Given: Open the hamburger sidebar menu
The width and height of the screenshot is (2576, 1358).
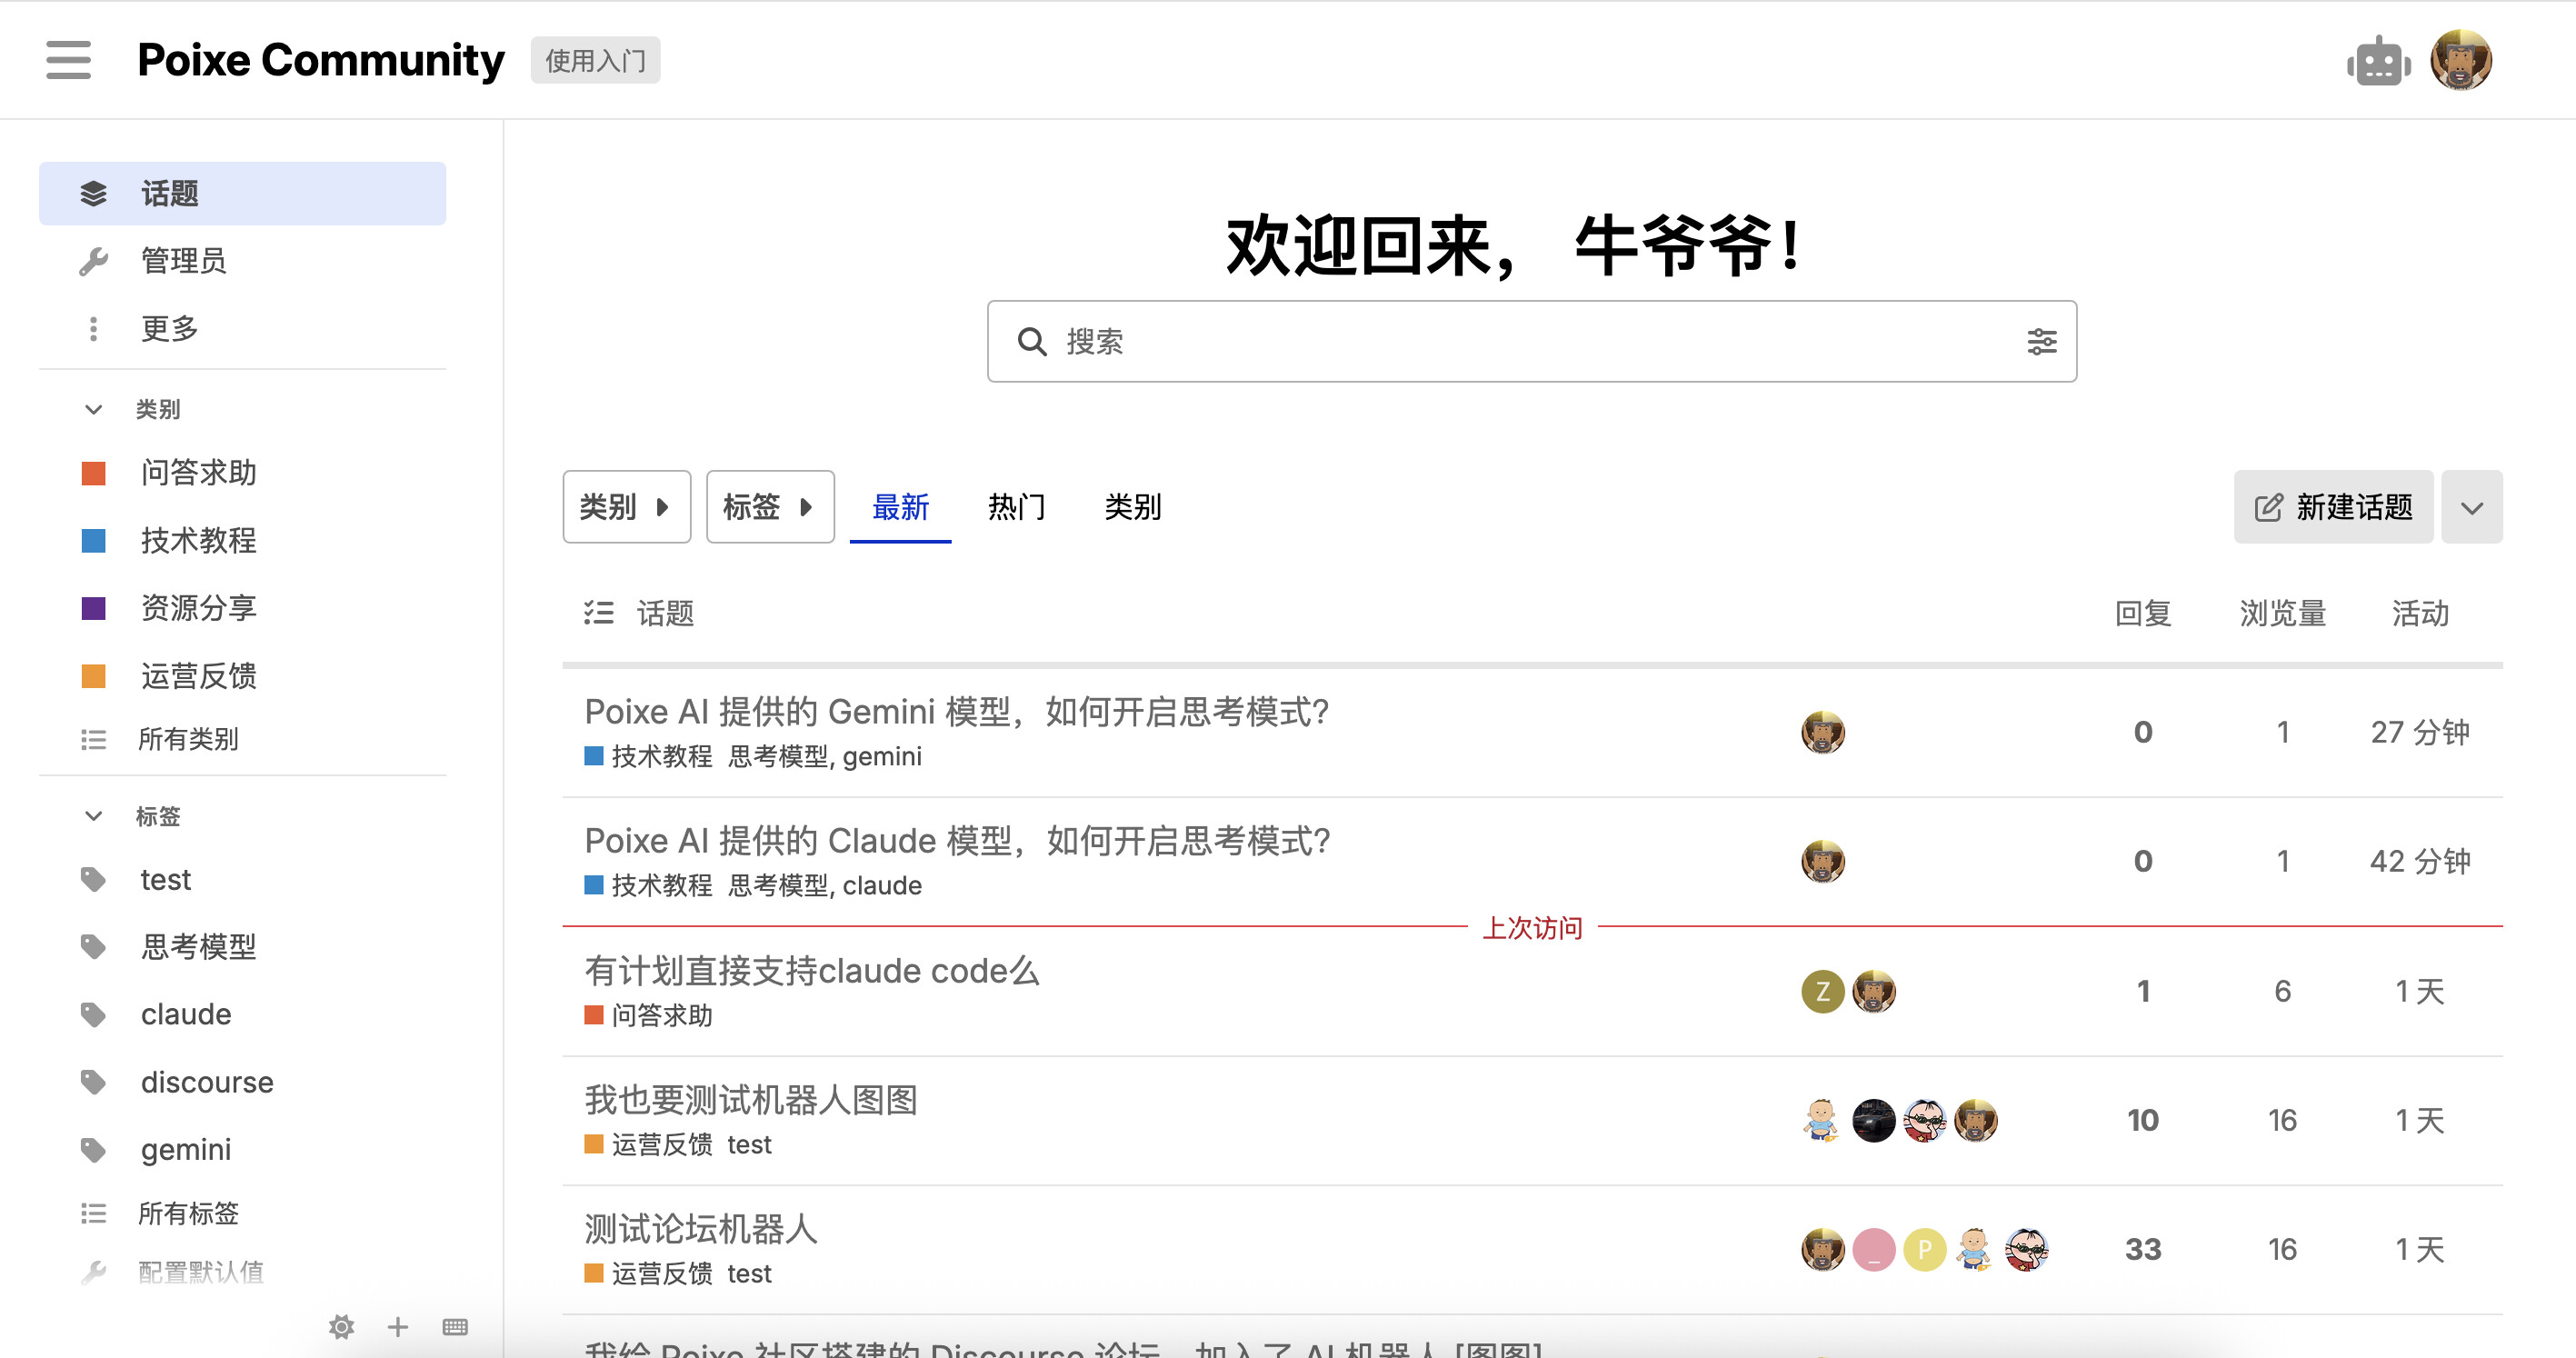Looking at the screenshot, I should click(x=68, y=60).
